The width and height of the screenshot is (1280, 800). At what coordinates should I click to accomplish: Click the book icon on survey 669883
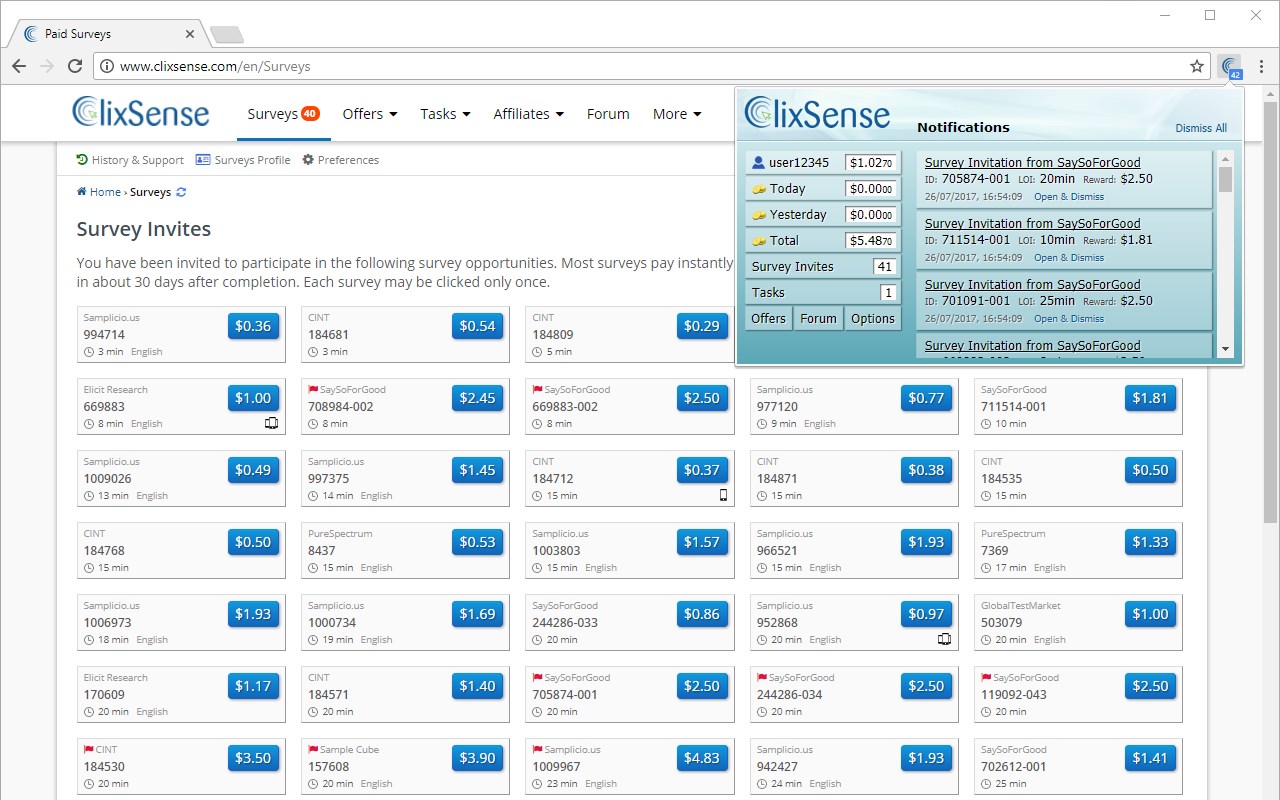click(x=271, y=423)
